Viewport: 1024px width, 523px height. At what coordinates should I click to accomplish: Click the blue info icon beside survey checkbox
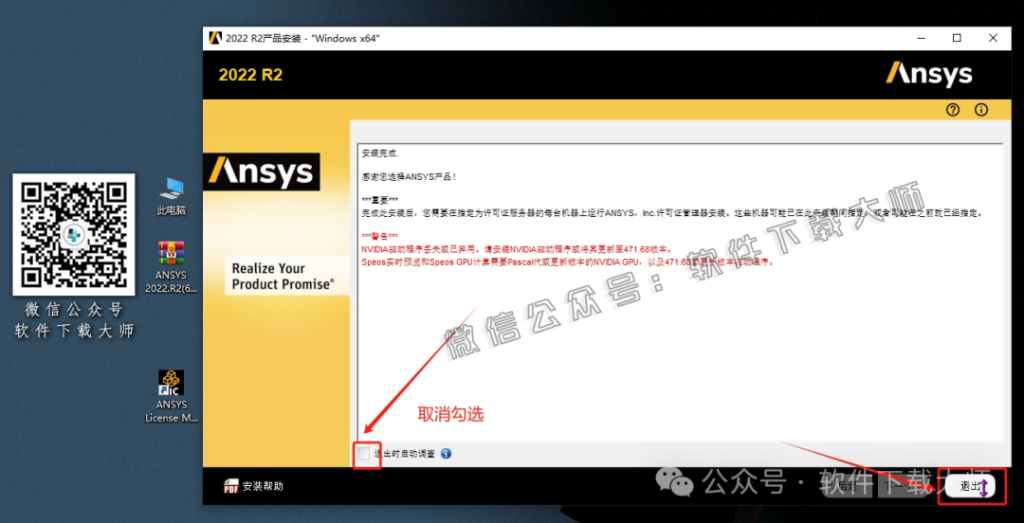tap(446, 454)
